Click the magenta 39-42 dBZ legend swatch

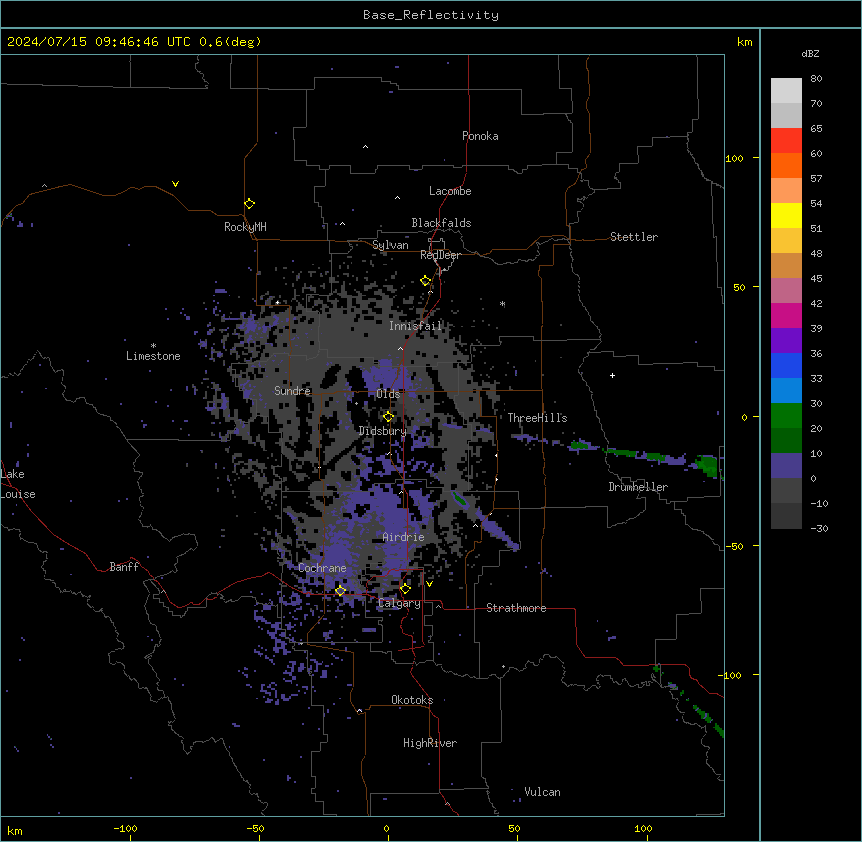click(786, 315)
